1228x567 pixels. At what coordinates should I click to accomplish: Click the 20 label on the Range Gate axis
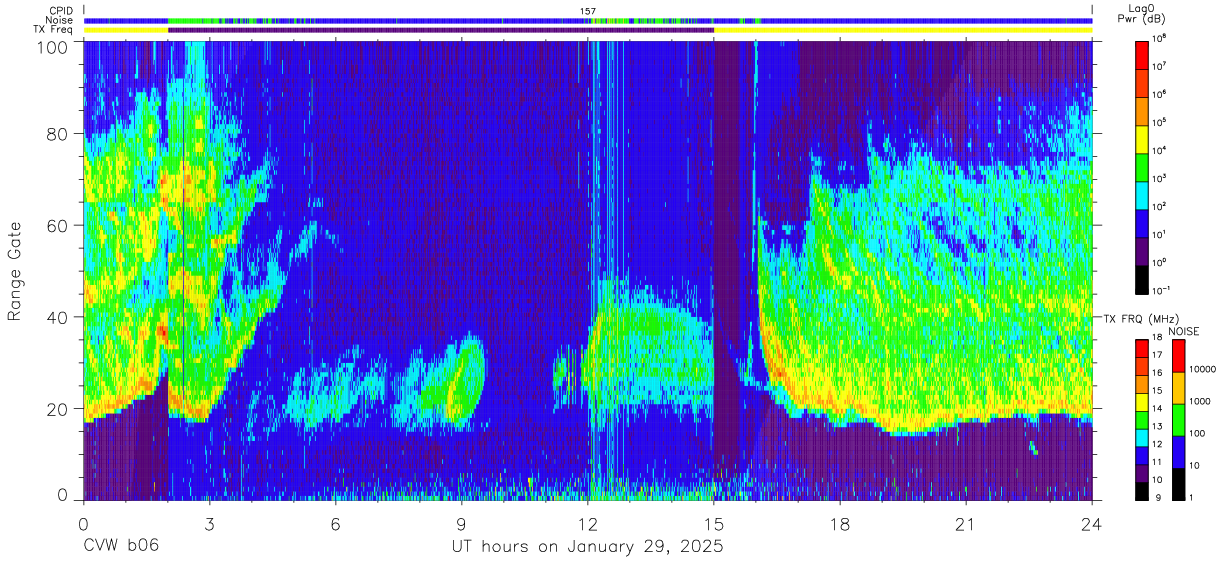tap(57, 408)
